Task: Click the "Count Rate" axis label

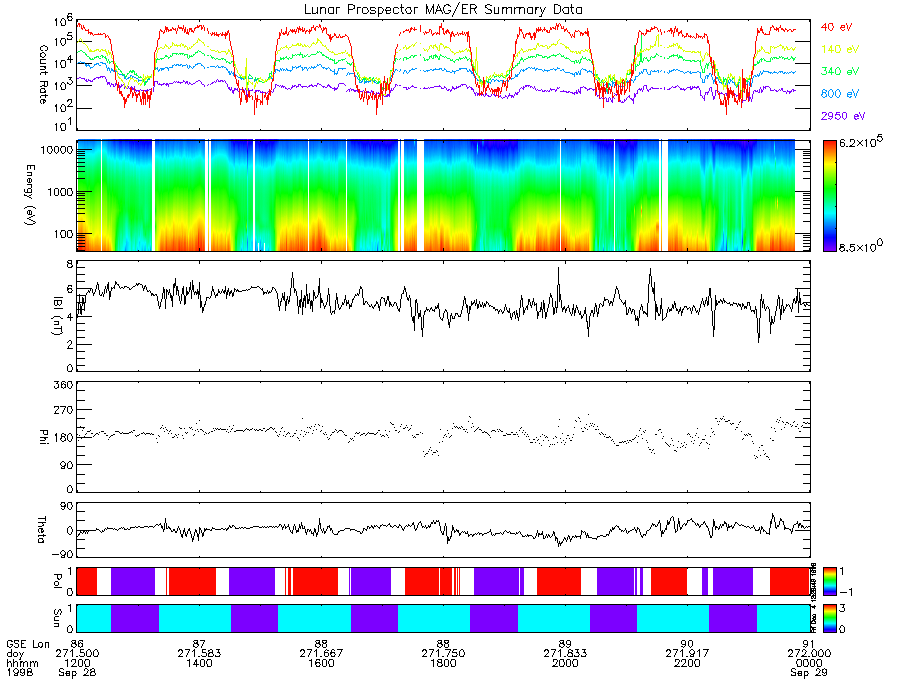Action: (x=43, y=75)
